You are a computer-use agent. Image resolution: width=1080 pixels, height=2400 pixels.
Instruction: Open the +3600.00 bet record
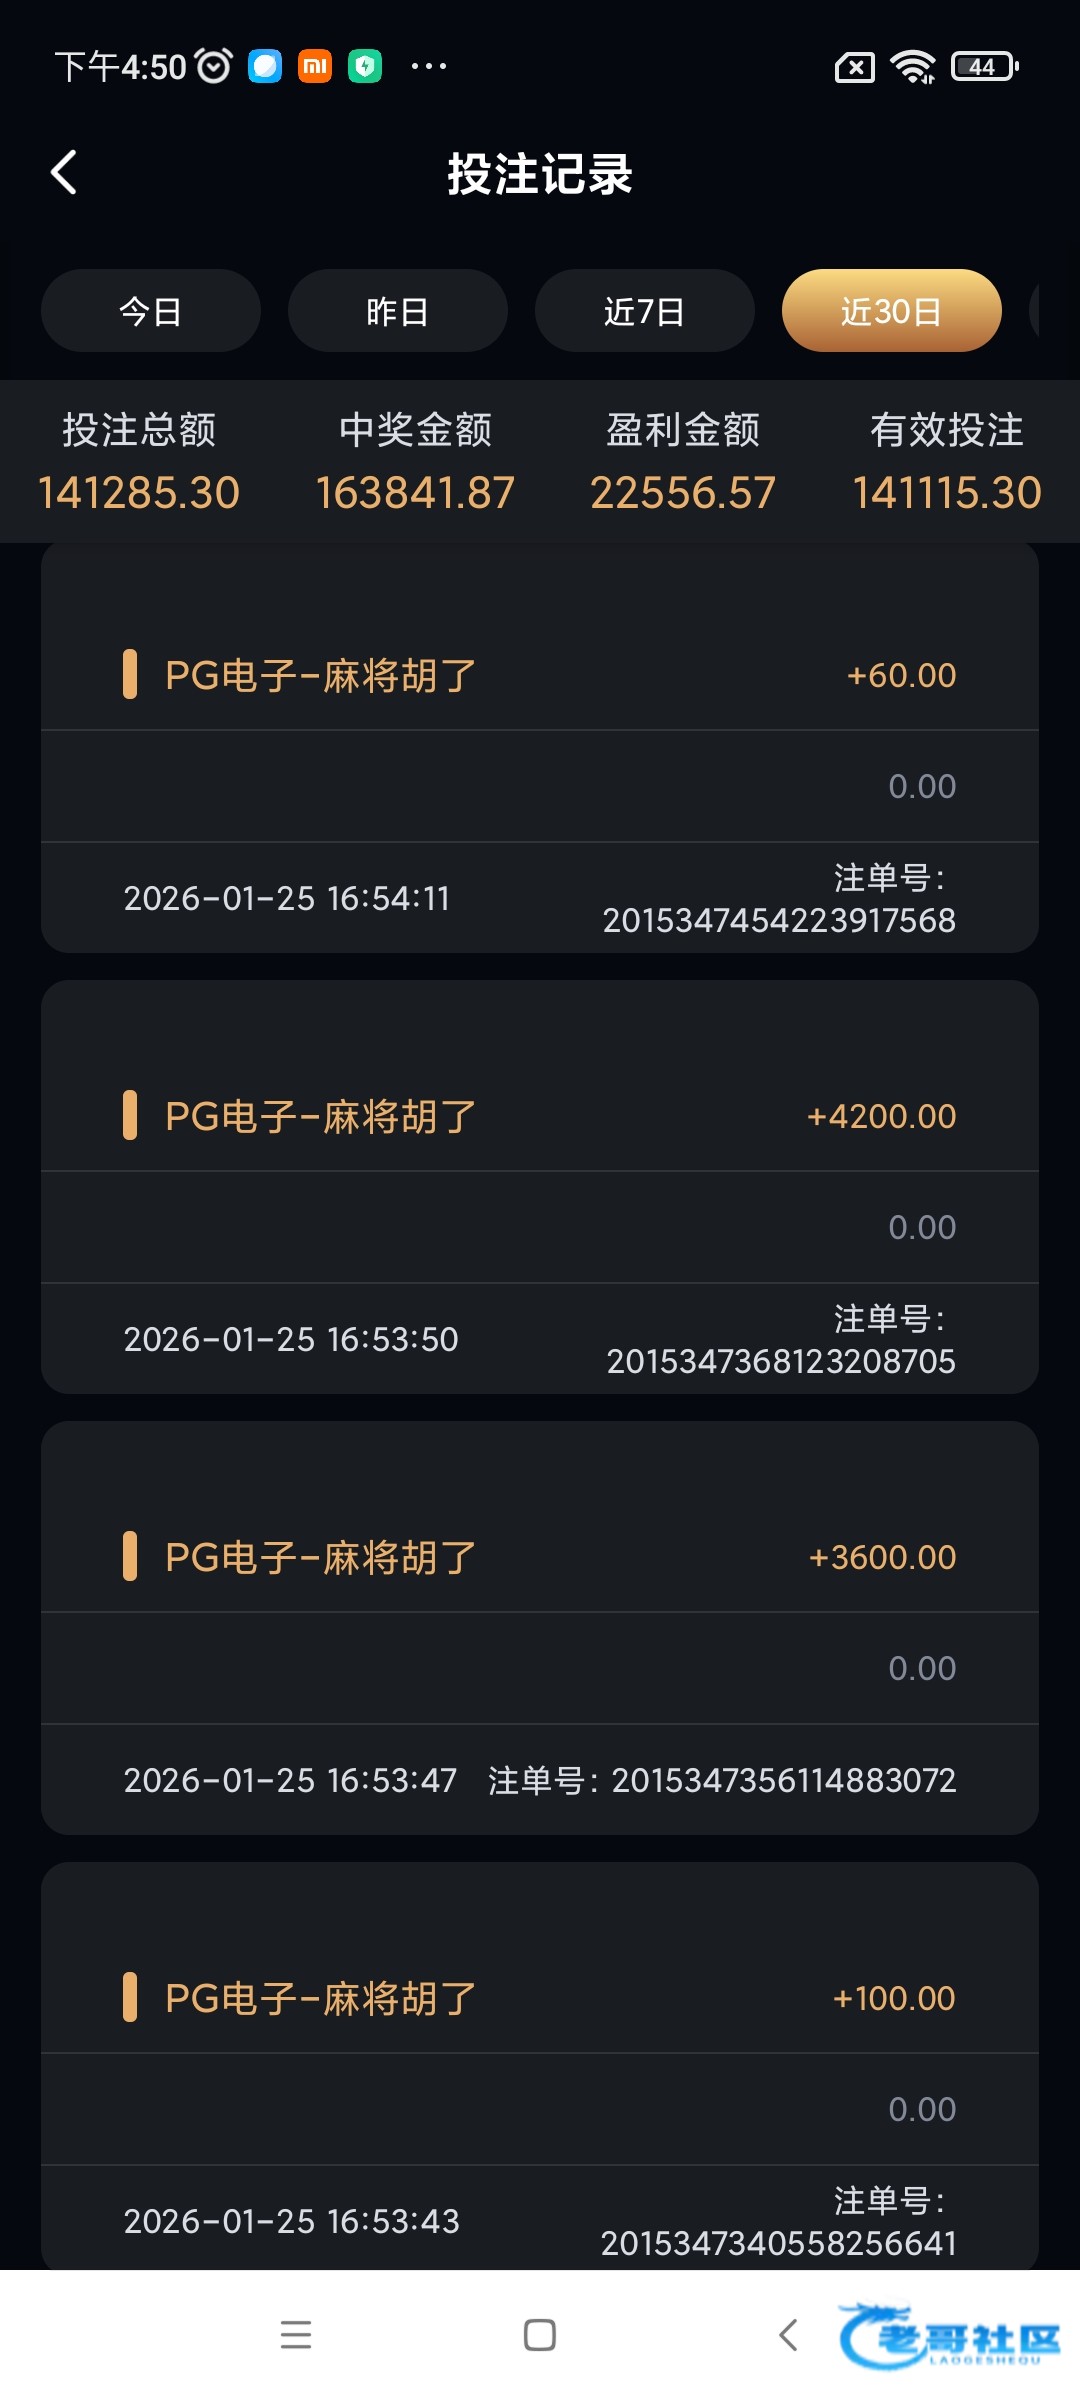540,1557
